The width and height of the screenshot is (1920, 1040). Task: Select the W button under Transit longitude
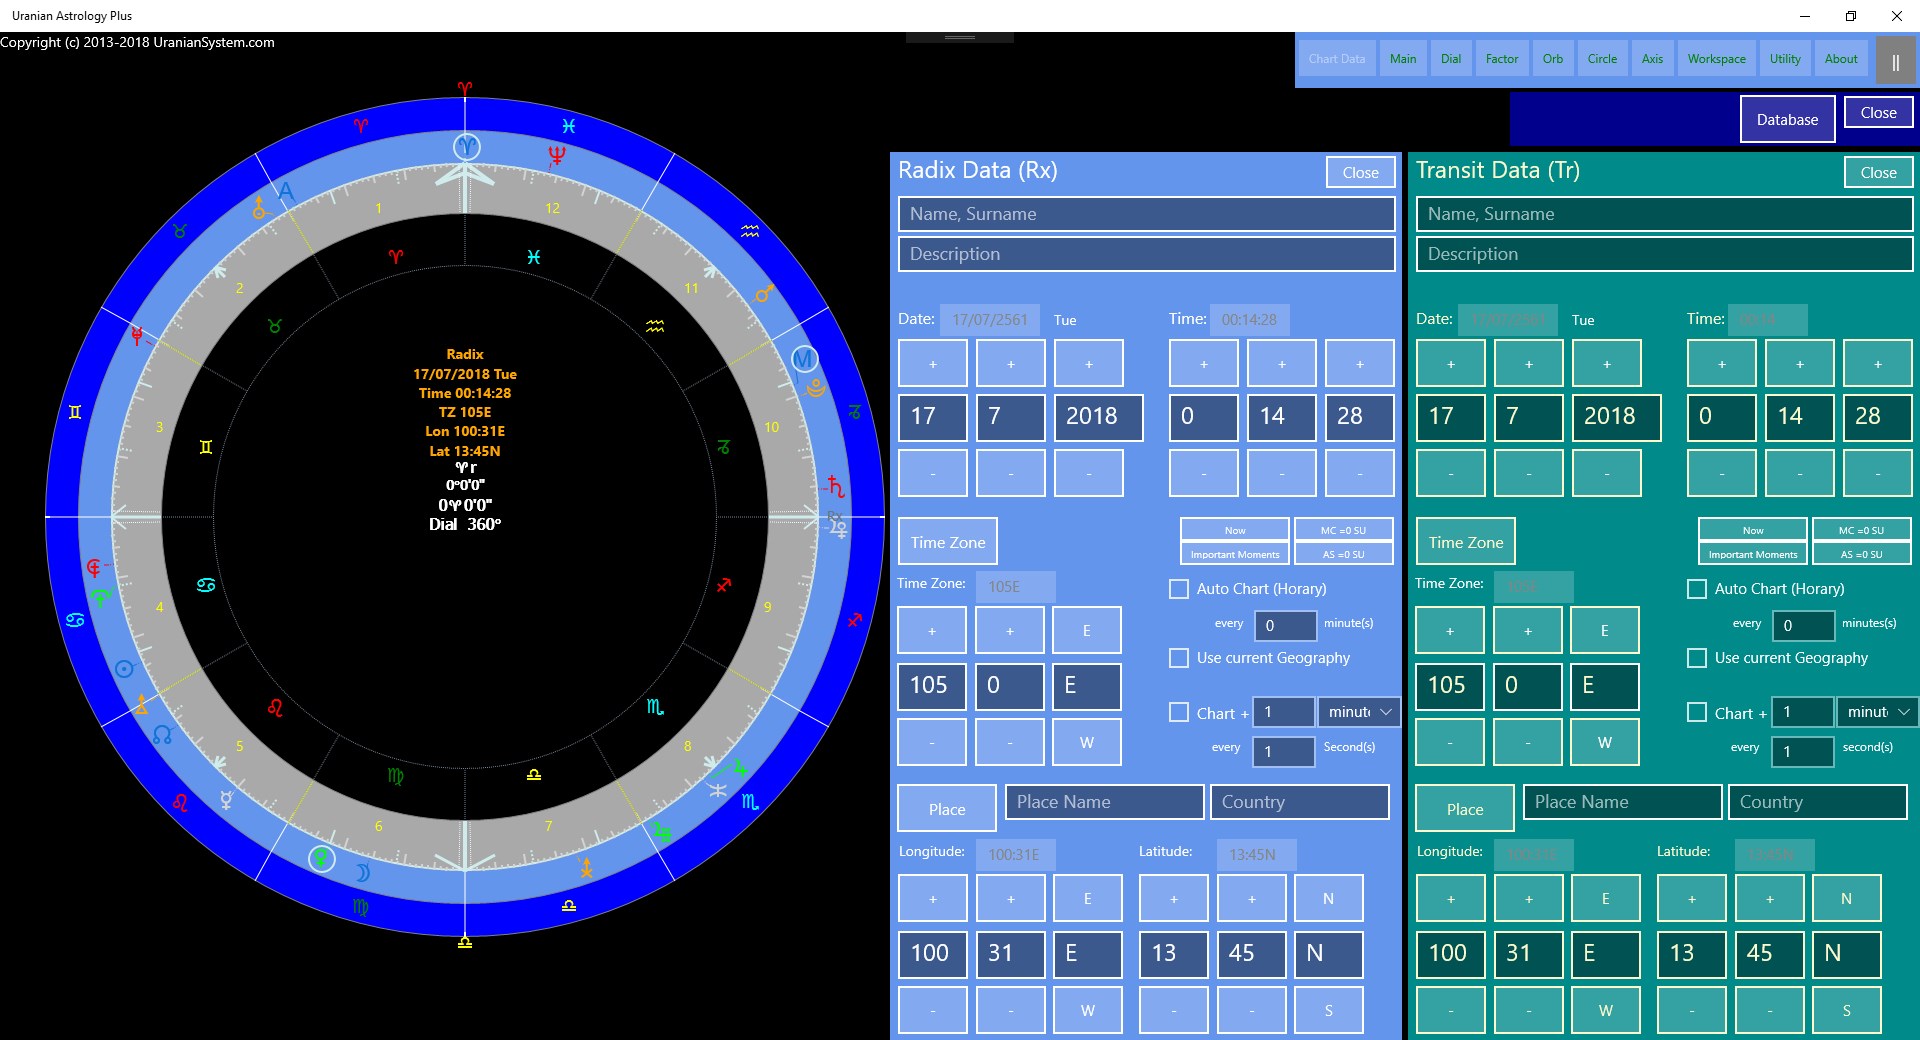(1605, 1010)
